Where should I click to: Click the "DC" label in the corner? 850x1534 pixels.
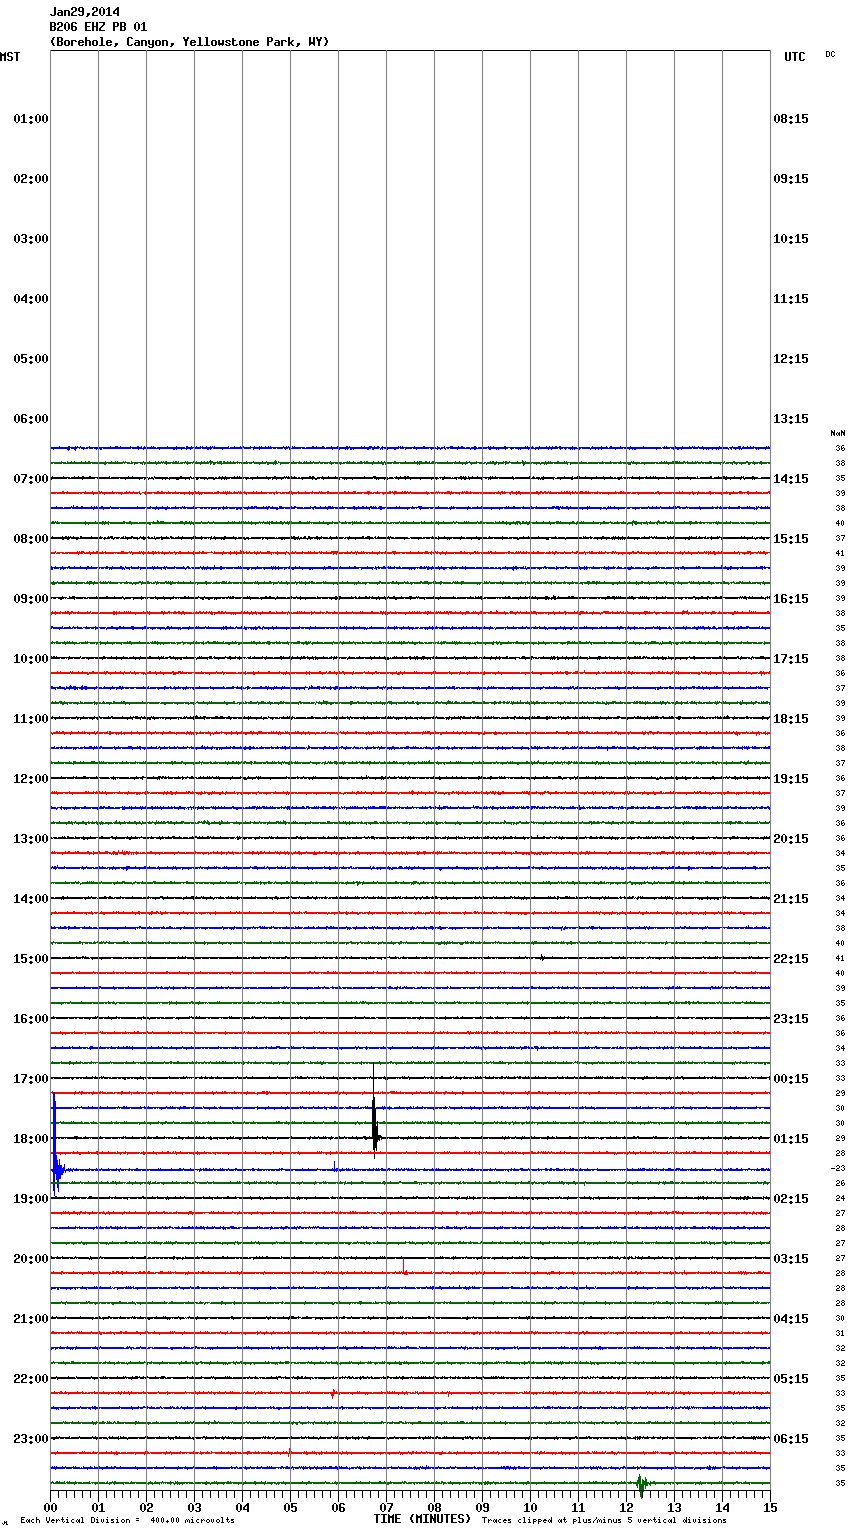[x=830, y=54]
